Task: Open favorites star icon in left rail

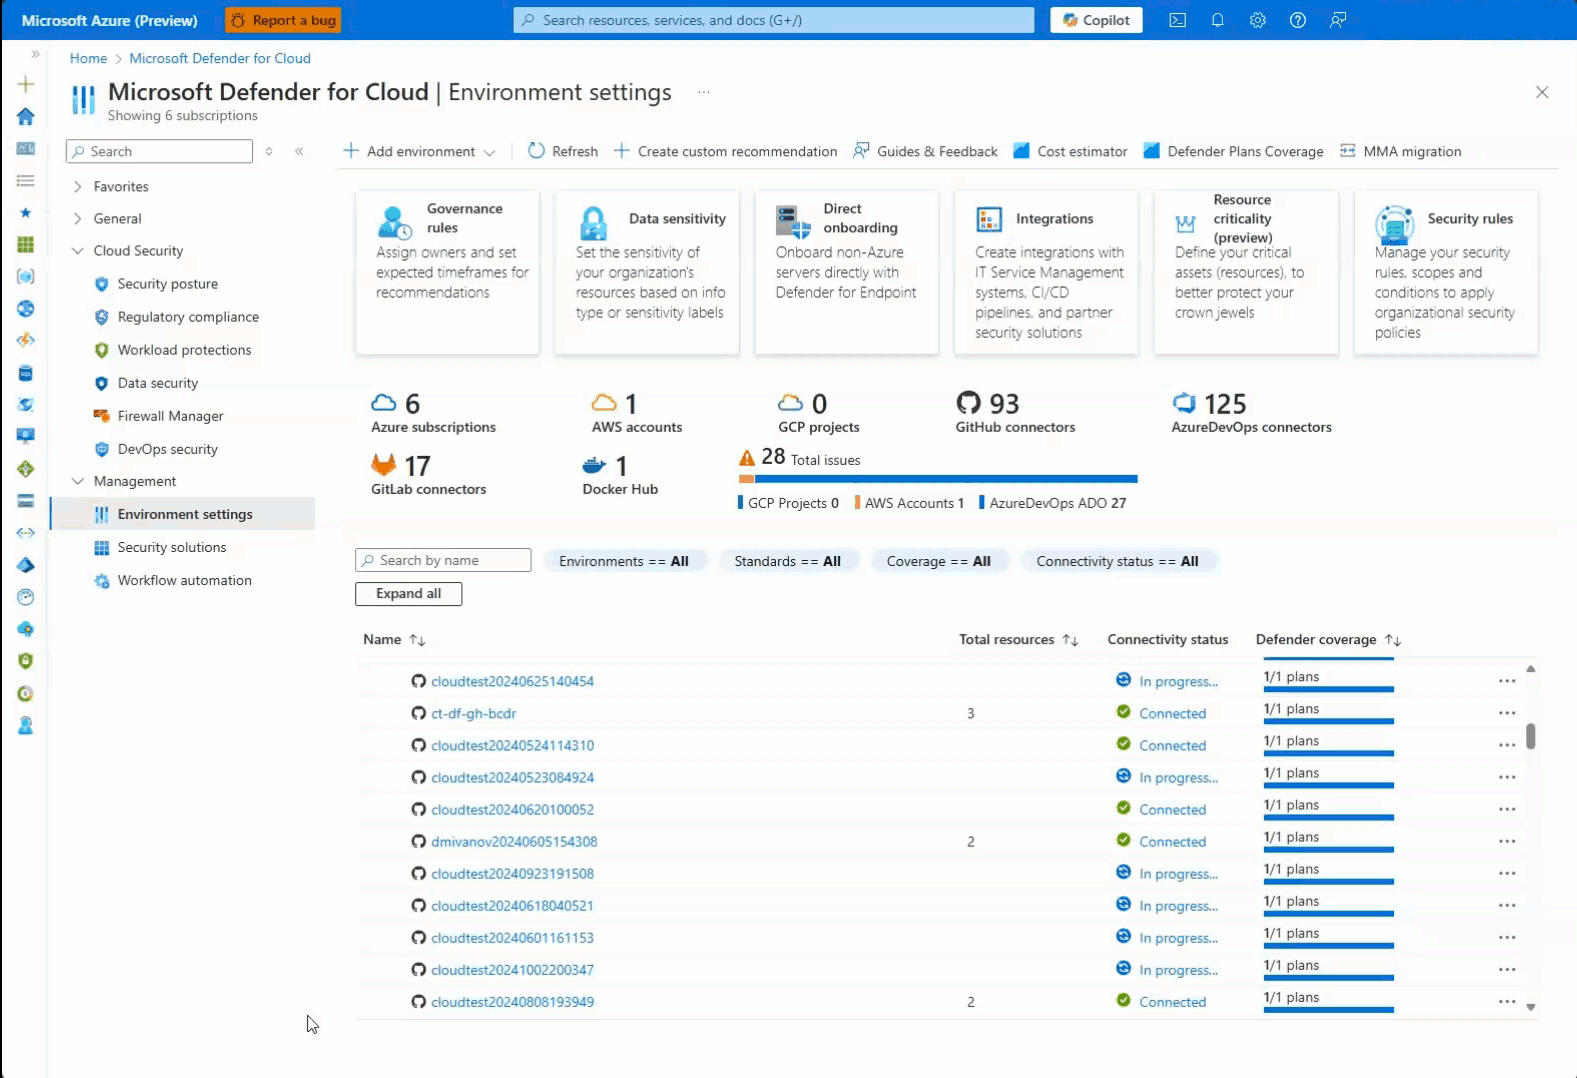Action: point(26,213)
